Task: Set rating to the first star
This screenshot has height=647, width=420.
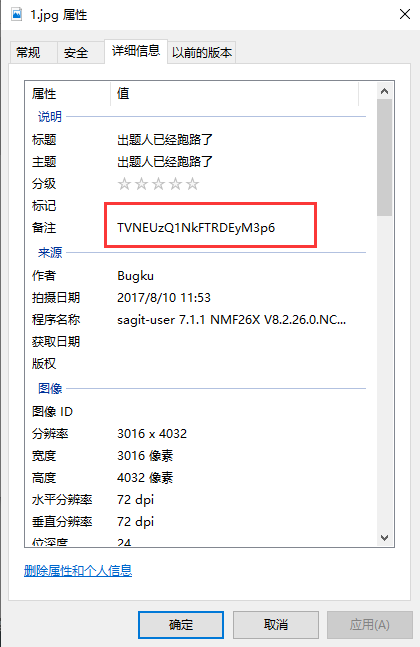Action: coord(124,184)
